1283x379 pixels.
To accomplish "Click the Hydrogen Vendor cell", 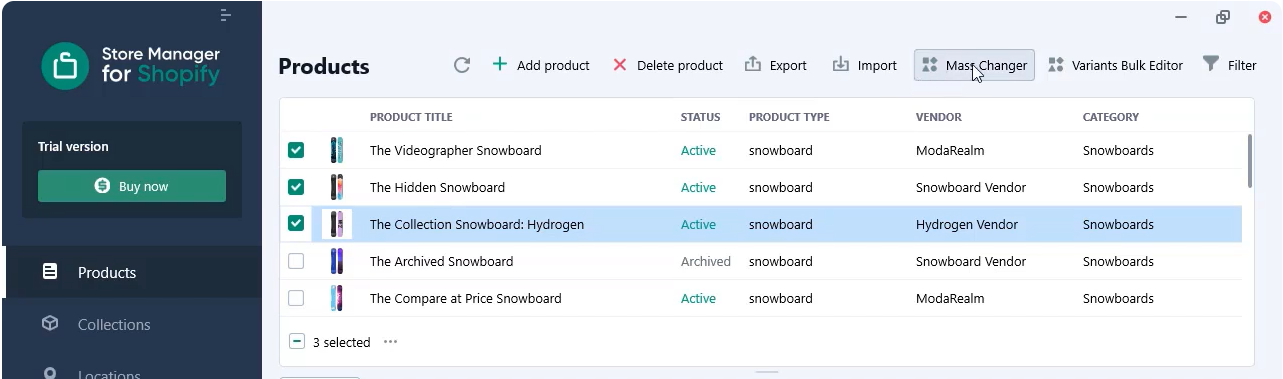I will [x=966, y=224].
